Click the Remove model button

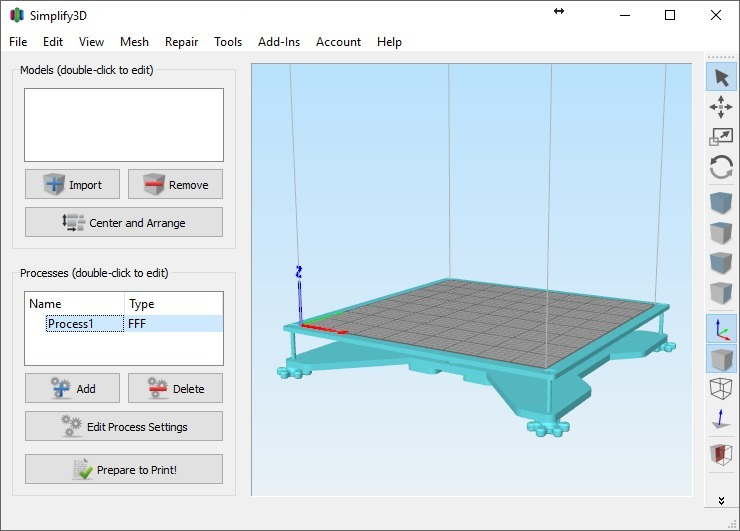pos(175,184)
